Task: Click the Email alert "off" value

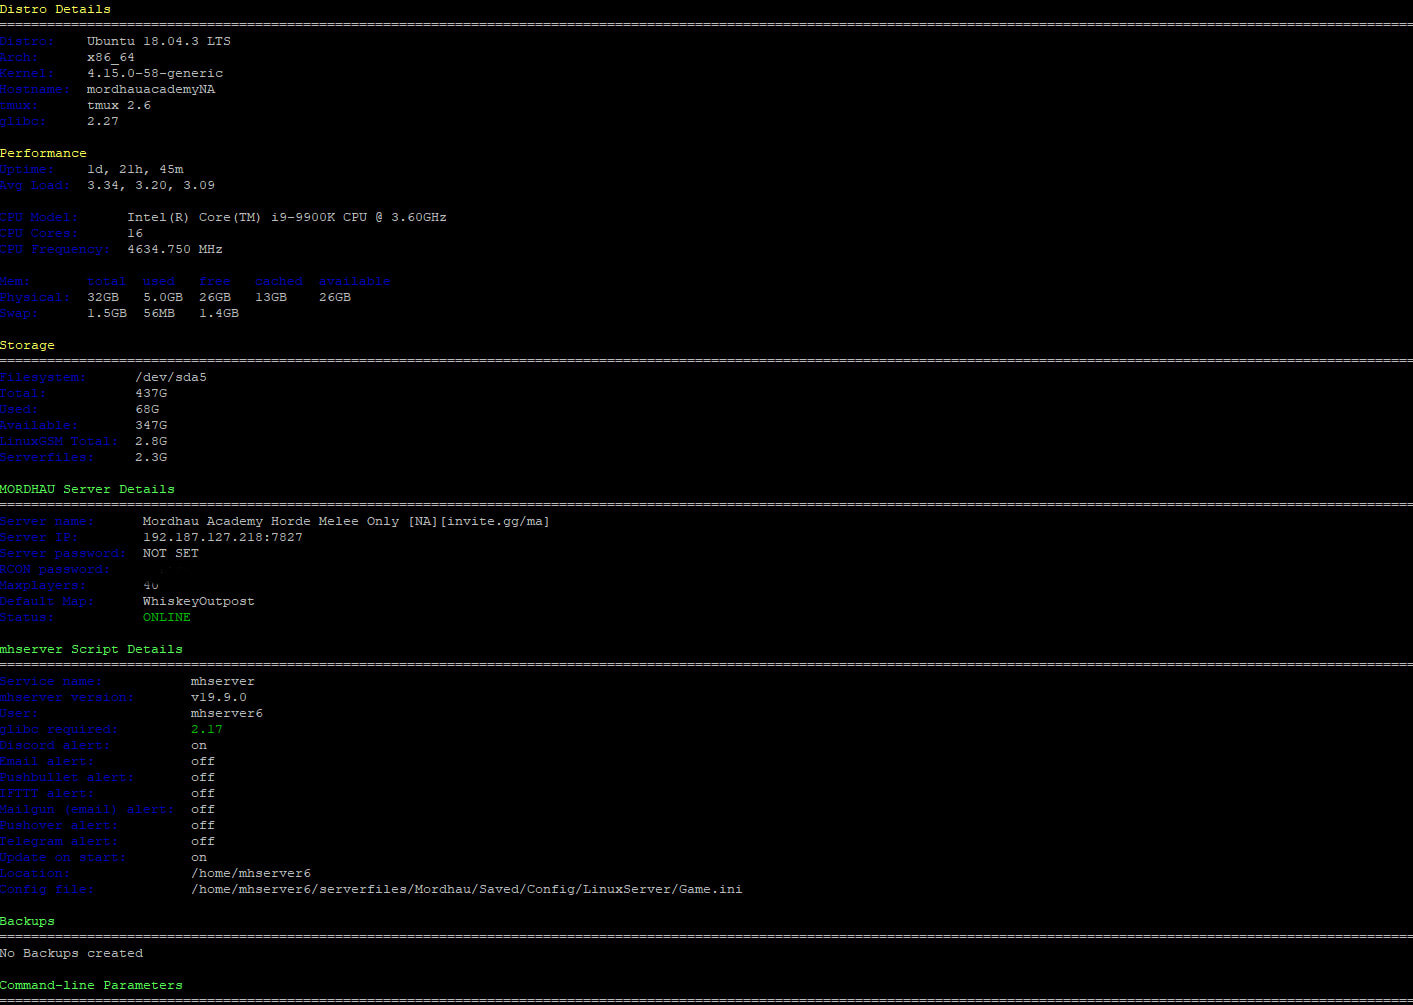Action: (203, 761)
